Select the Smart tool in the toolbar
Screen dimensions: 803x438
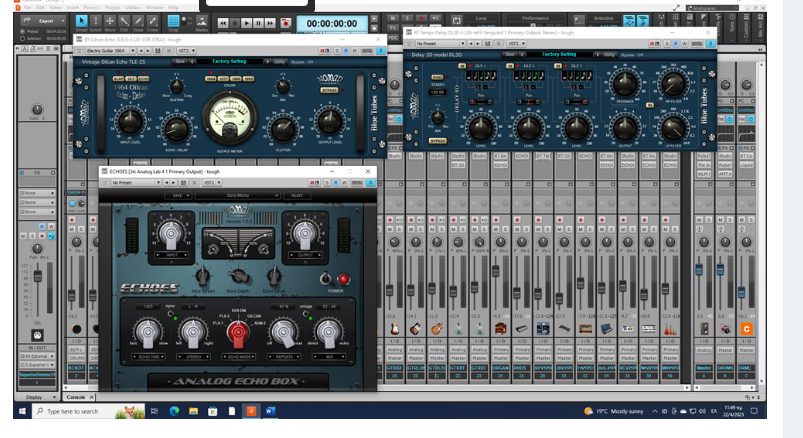81,22
